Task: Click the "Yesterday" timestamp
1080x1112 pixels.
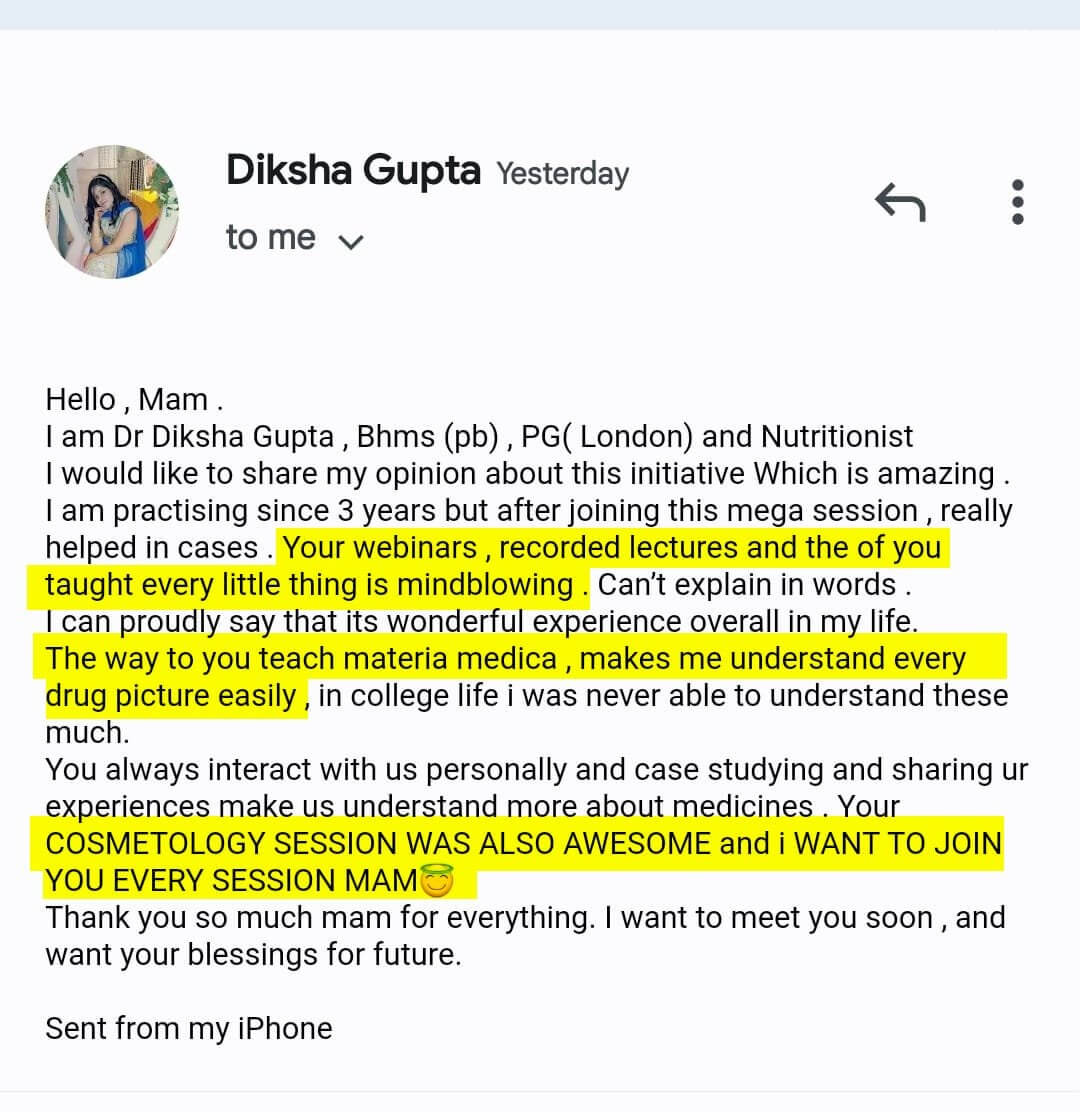Action: tap(563, 174)
